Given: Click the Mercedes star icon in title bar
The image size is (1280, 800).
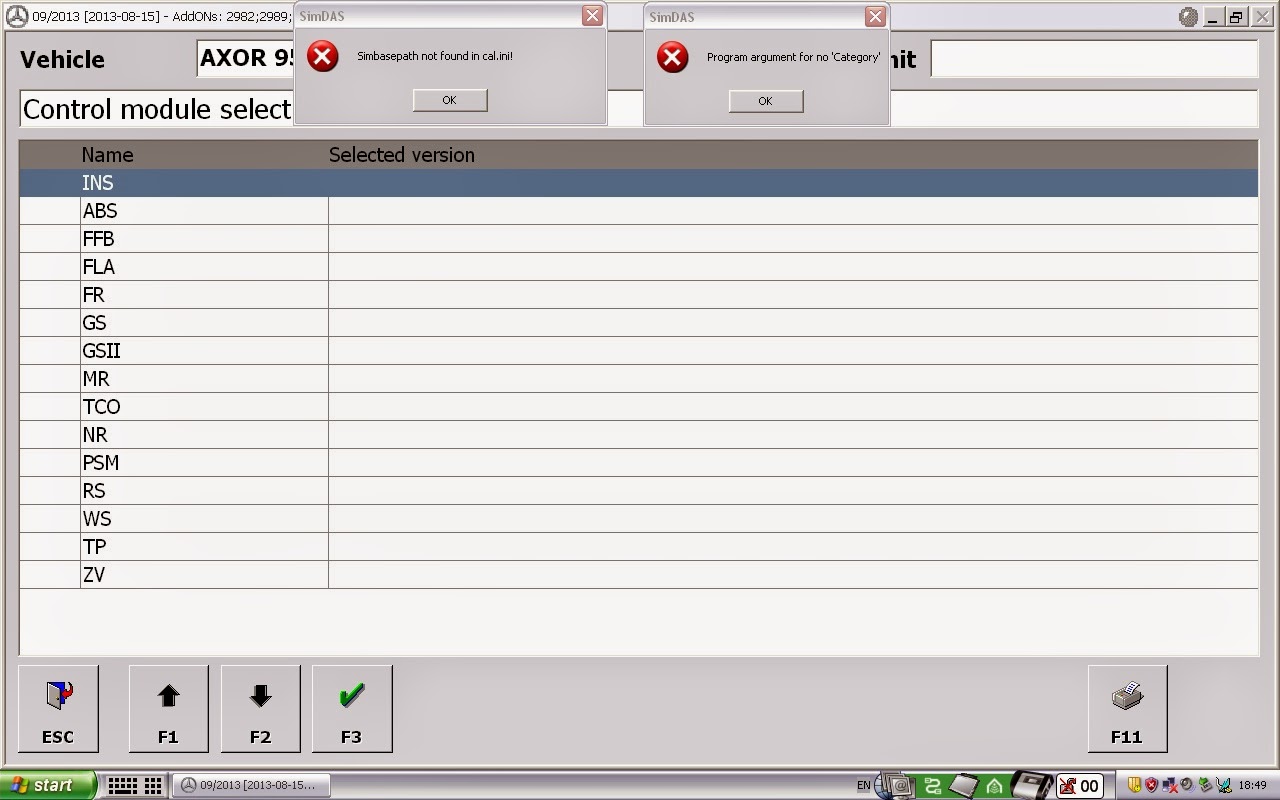Looking at the screenshot, I should (17, 17).
